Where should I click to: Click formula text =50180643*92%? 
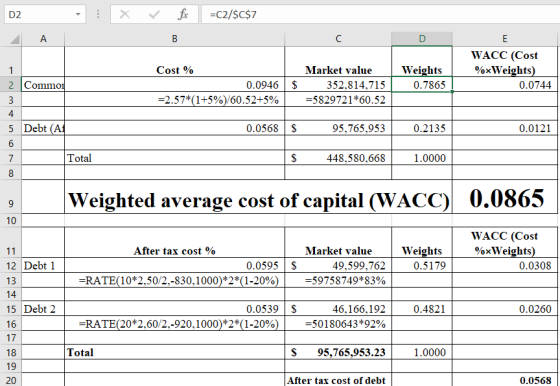click(x=345, y=324)
